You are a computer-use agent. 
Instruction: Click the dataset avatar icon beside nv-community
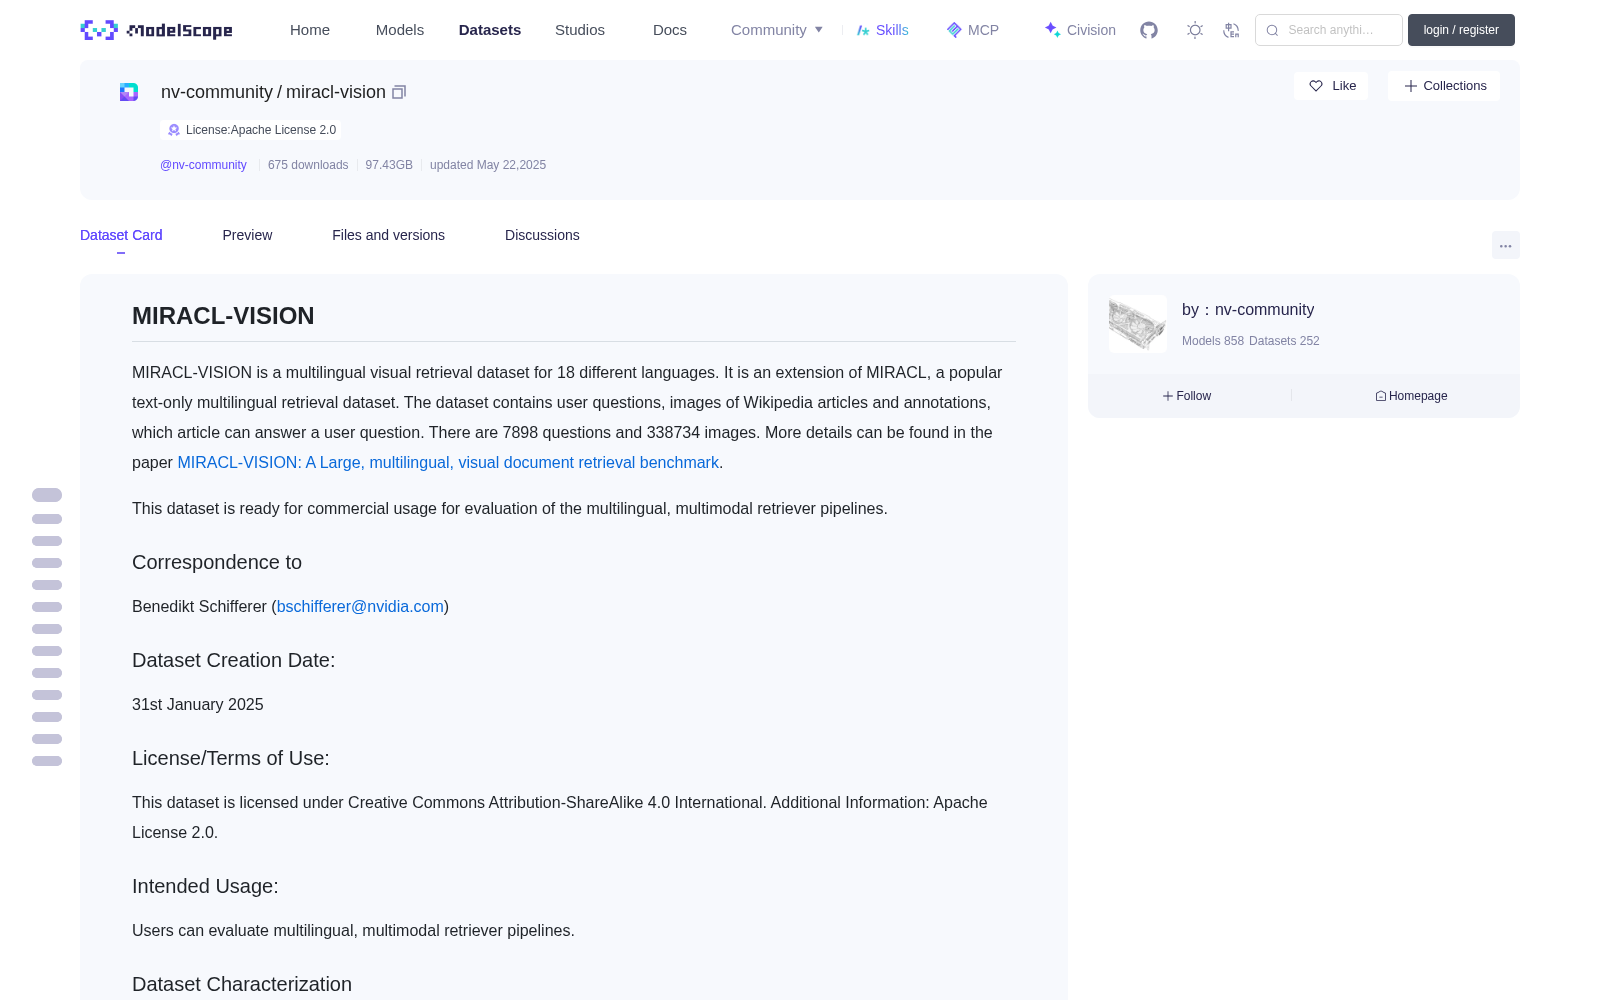pyautogui.click(x=129, y=92)
